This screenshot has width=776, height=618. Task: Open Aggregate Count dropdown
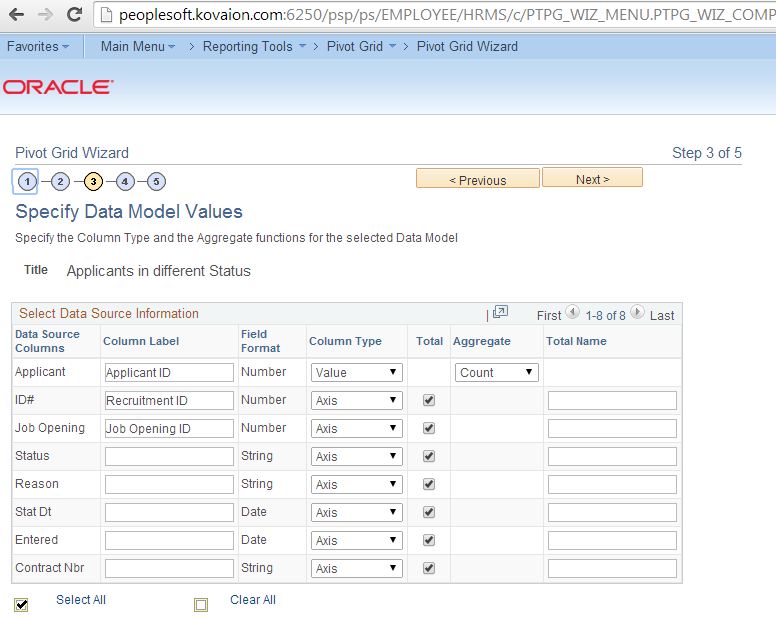click(496, 373)
